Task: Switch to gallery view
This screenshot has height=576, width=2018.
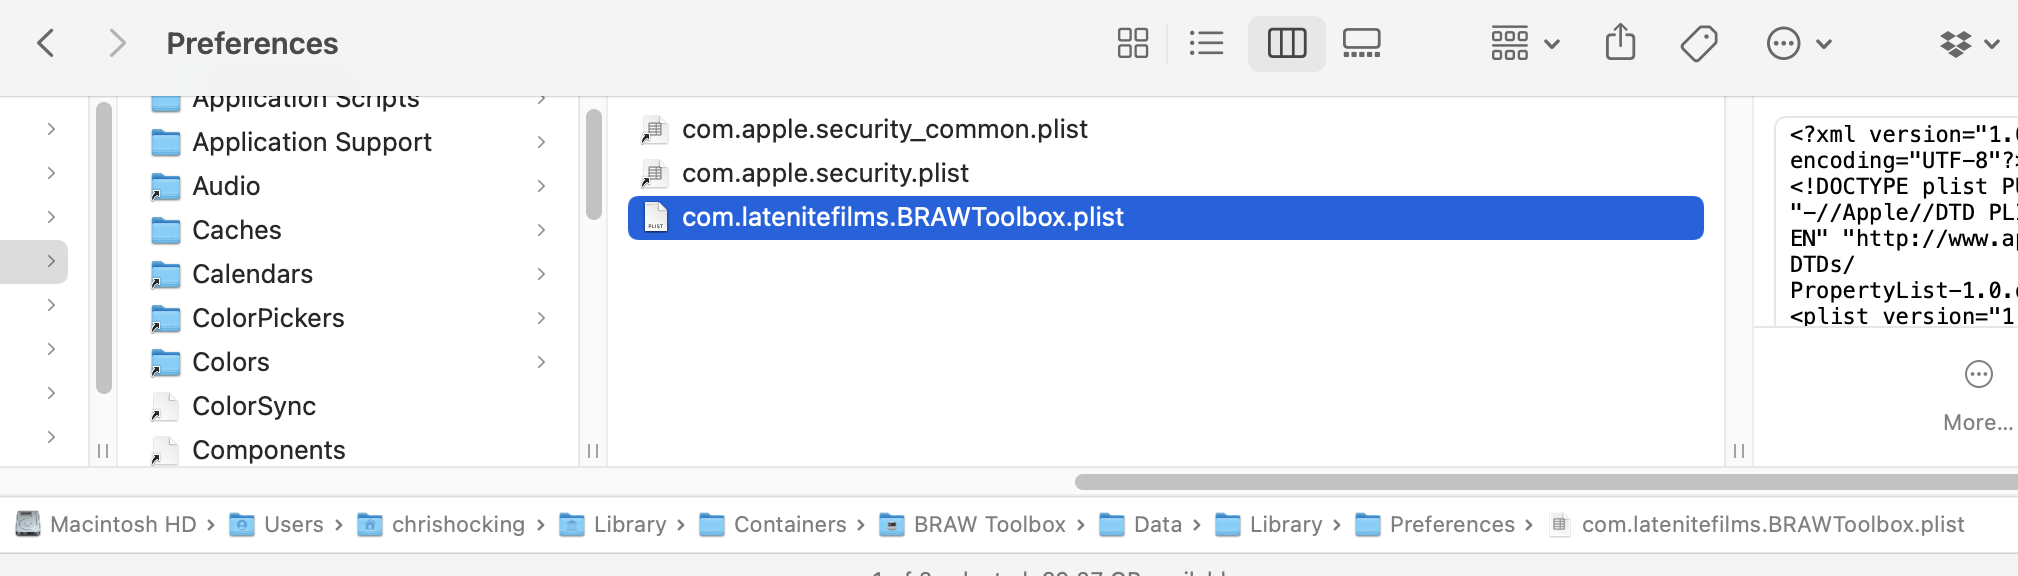Action: (x=1361, y=43)
